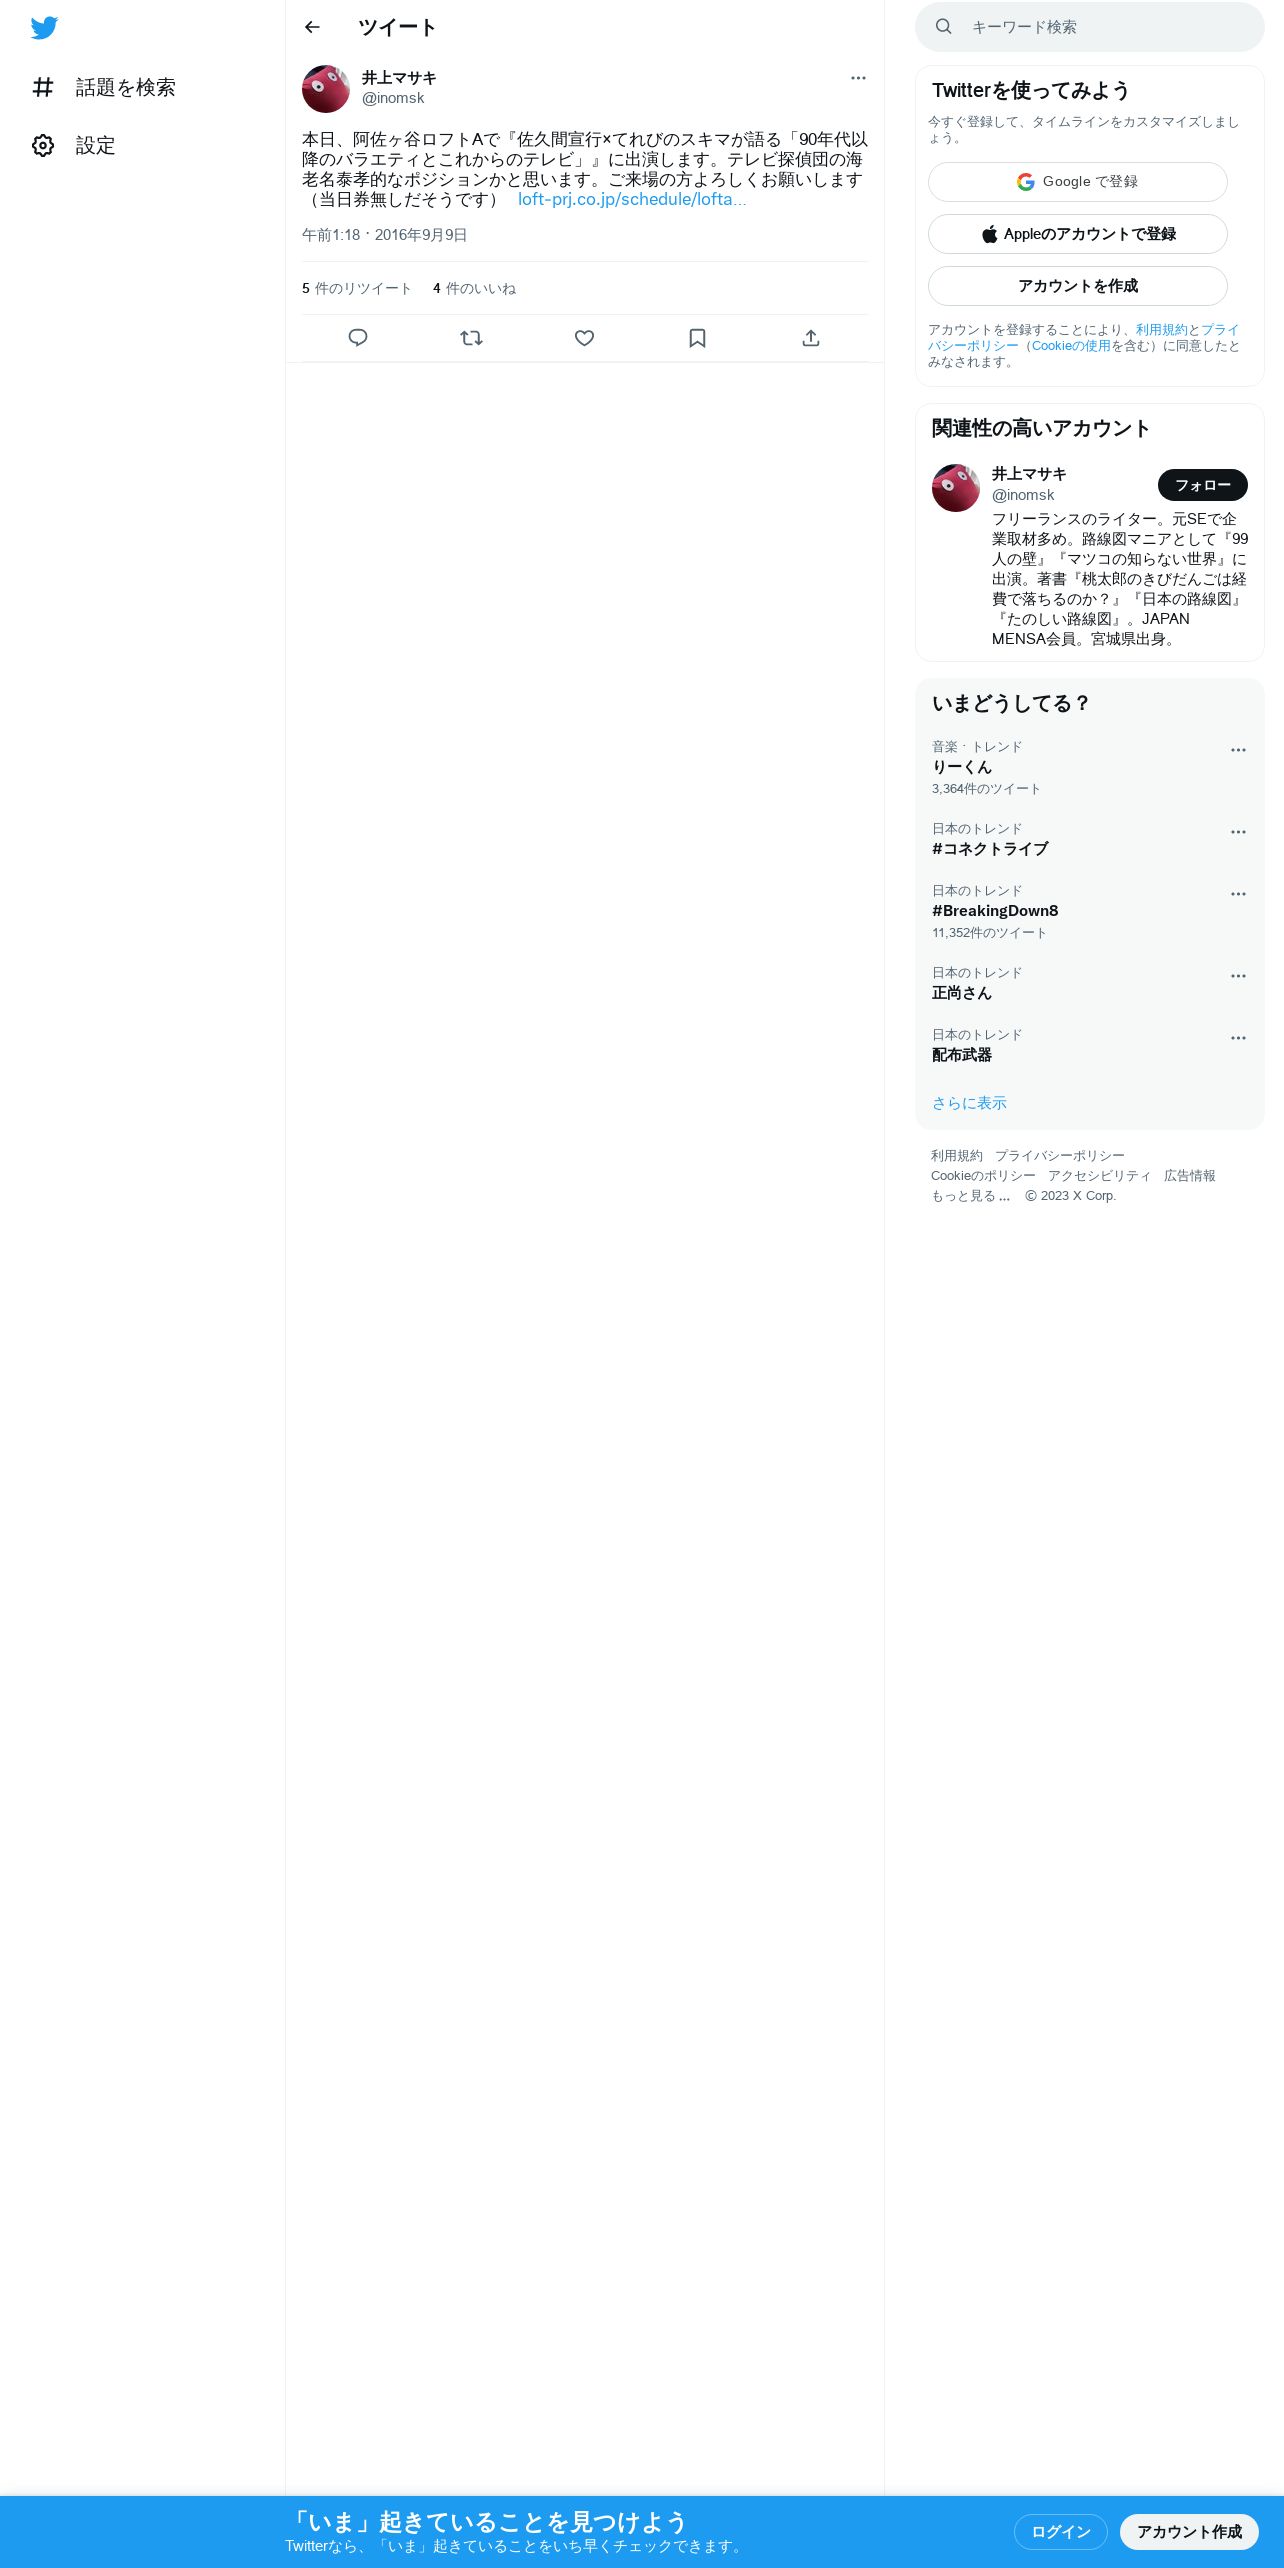Click ログイン in the bottom banner
Viewport: 1284px width, 2568px height.
pos(1061,2532)
